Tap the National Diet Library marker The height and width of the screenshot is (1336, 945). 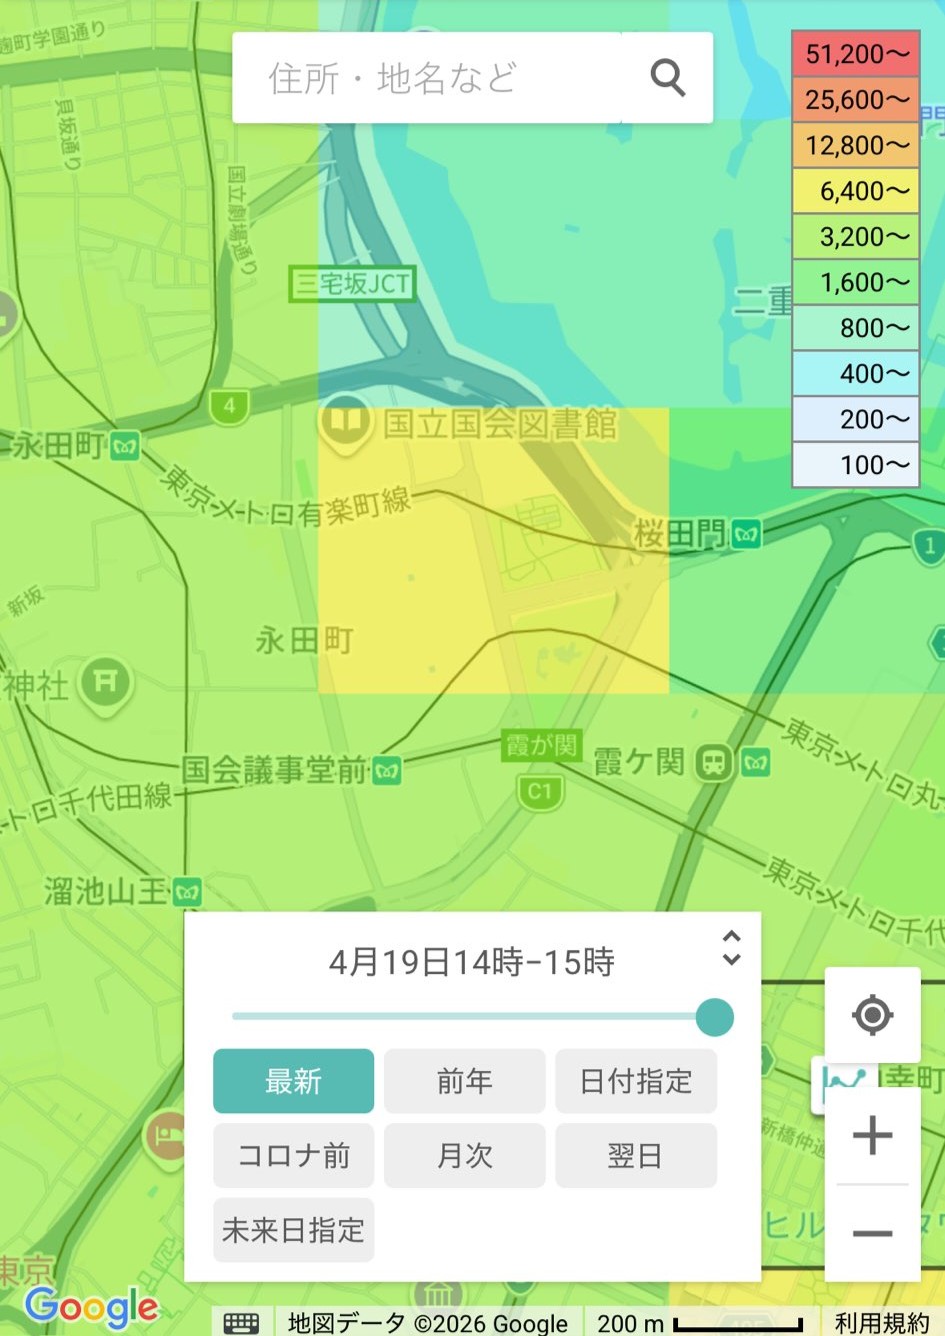(345, 423)
